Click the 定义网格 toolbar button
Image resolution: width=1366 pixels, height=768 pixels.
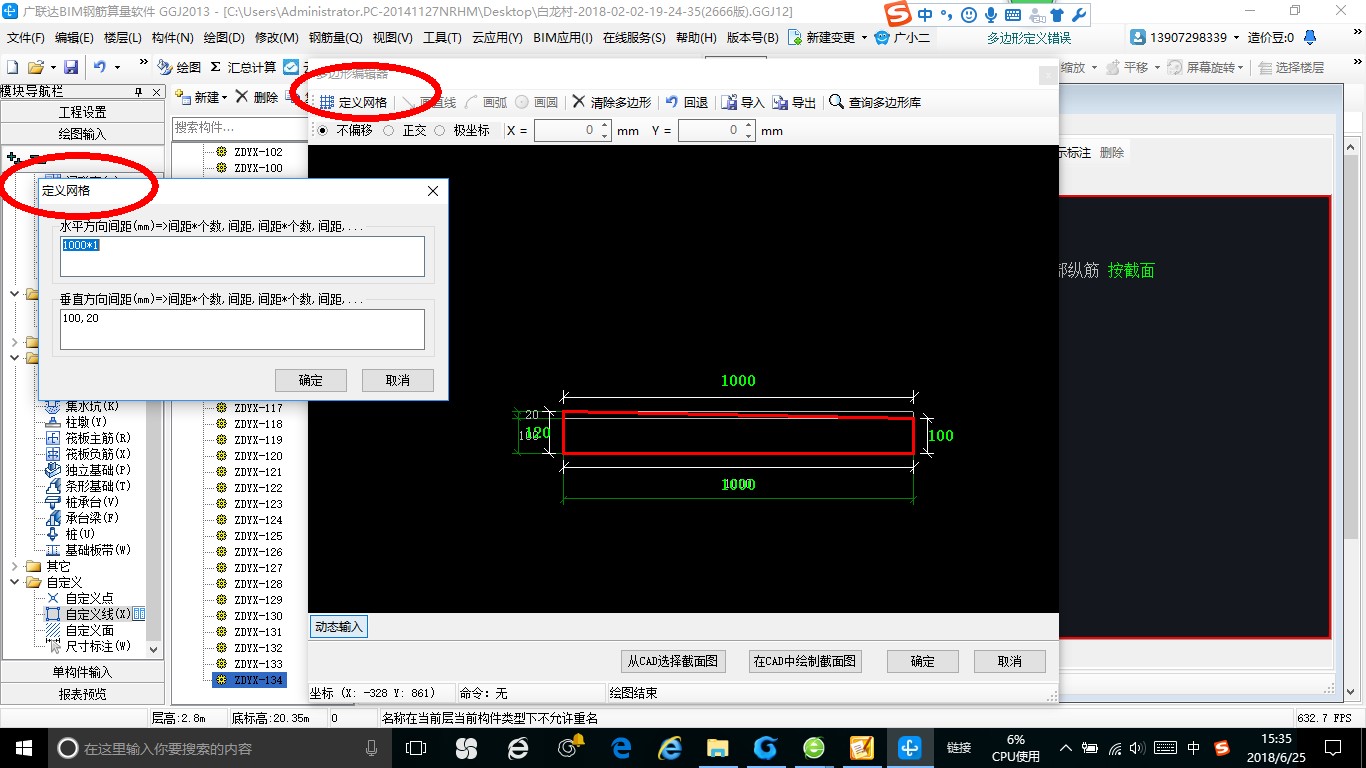point(353,102)
